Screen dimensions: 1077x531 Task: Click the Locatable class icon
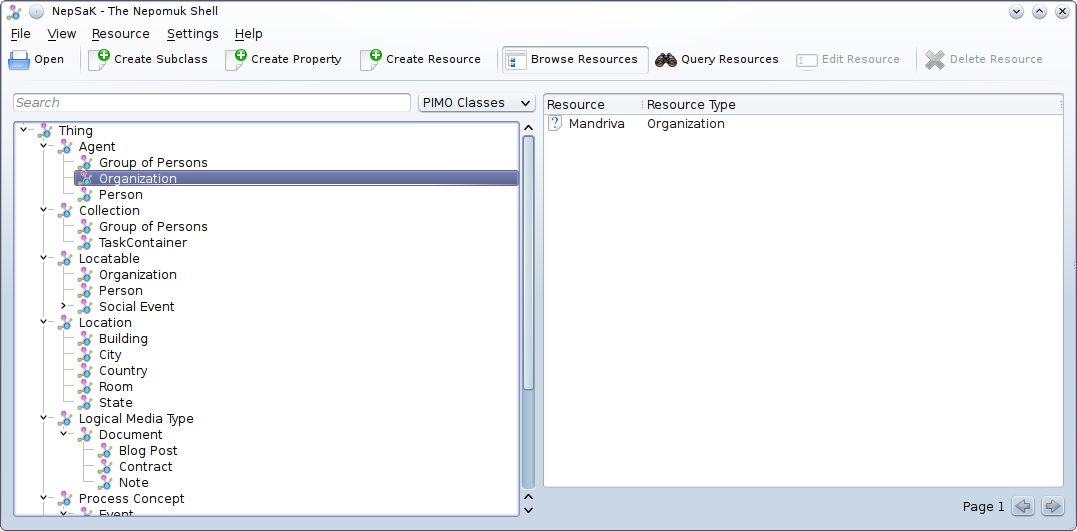pos(65,258)
